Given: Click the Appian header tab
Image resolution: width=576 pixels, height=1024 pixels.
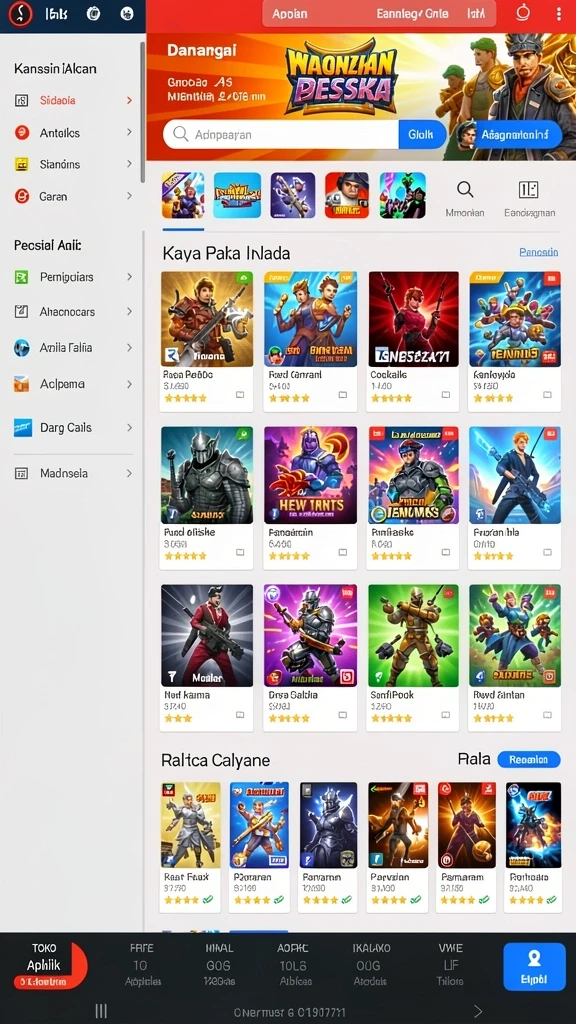Looking at the screenshot, I should pyautogui.click(x=289, y=14).
